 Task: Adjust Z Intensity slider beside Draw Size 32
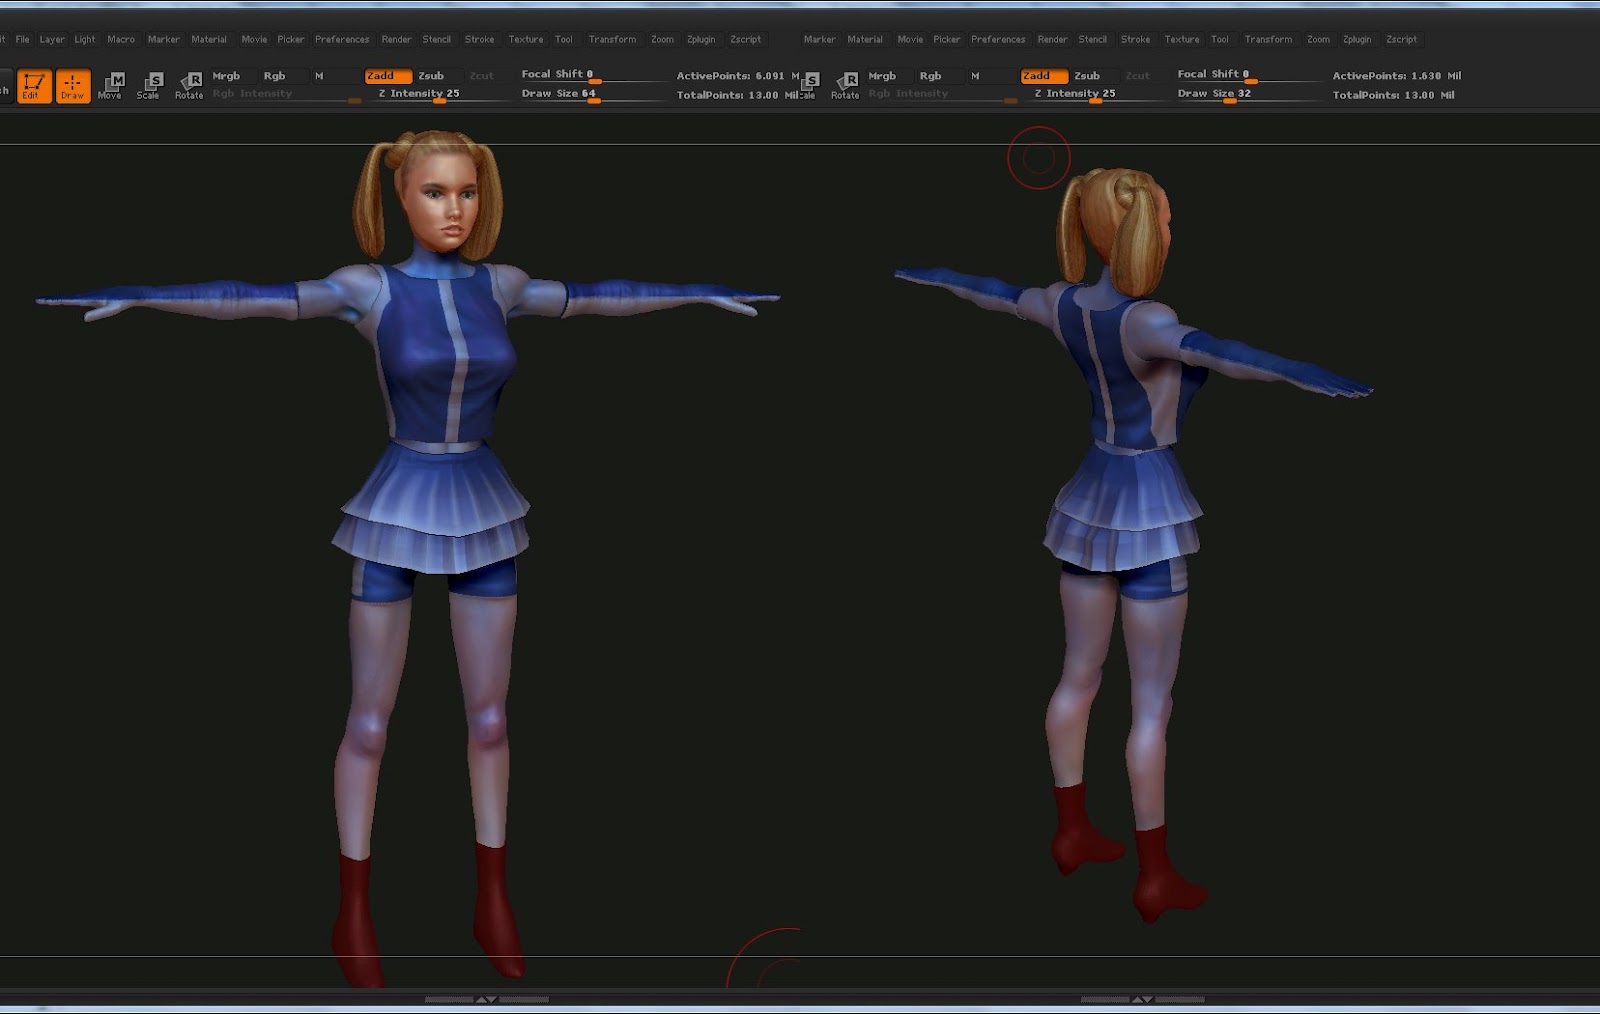pyautogui.click(x=1094, y=94)
